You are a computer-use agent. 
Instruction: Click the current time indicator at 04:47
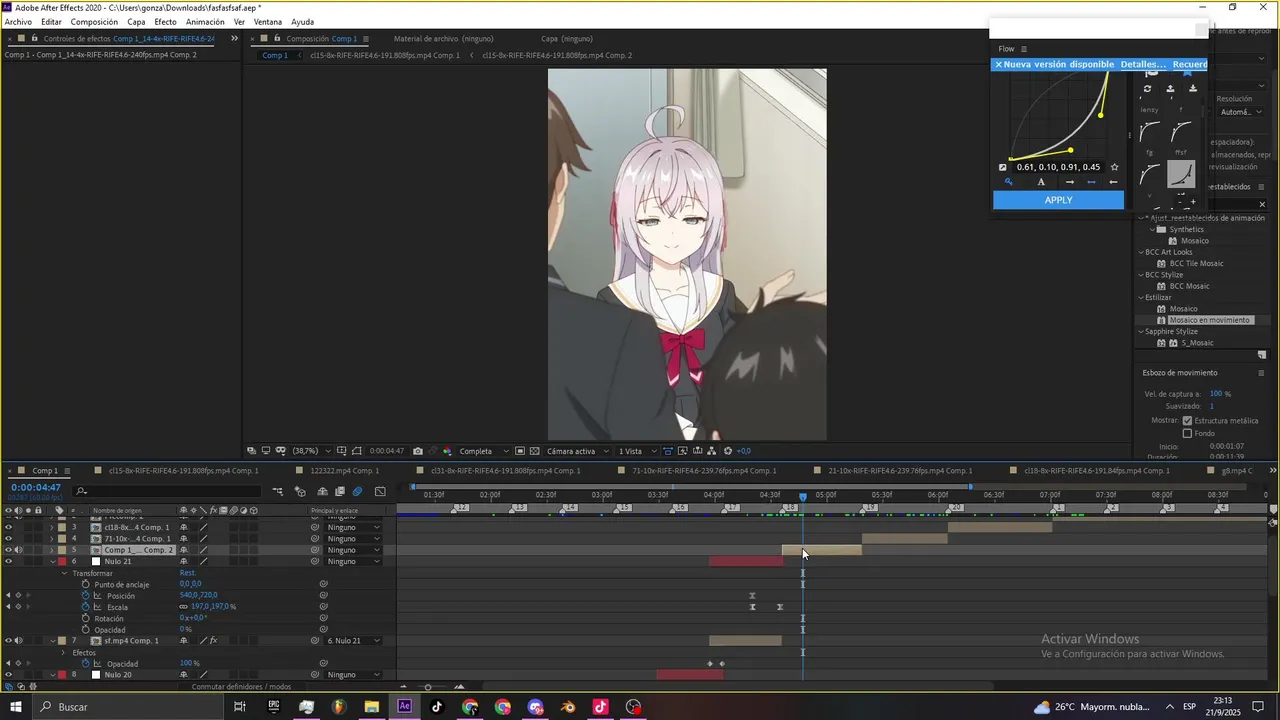point(802,497)
